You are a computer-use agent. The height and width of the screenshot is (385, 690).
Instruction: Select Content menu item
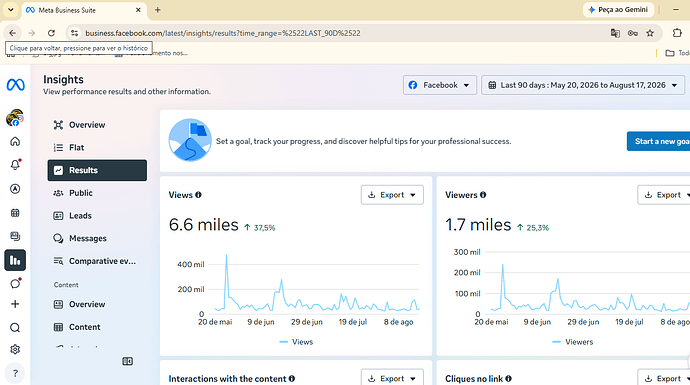pyautogui.click(x=97, y=327)
